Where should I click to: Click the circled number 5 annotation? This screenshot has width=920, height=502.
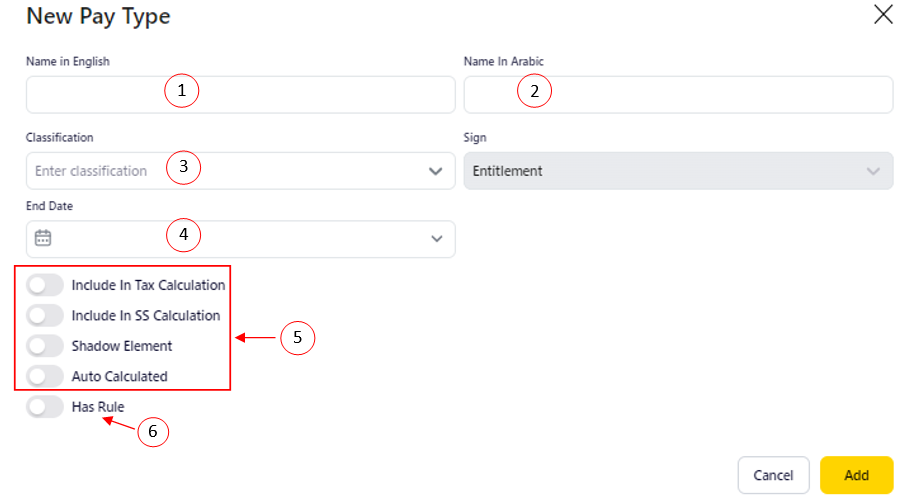click(x=298, y=339)
